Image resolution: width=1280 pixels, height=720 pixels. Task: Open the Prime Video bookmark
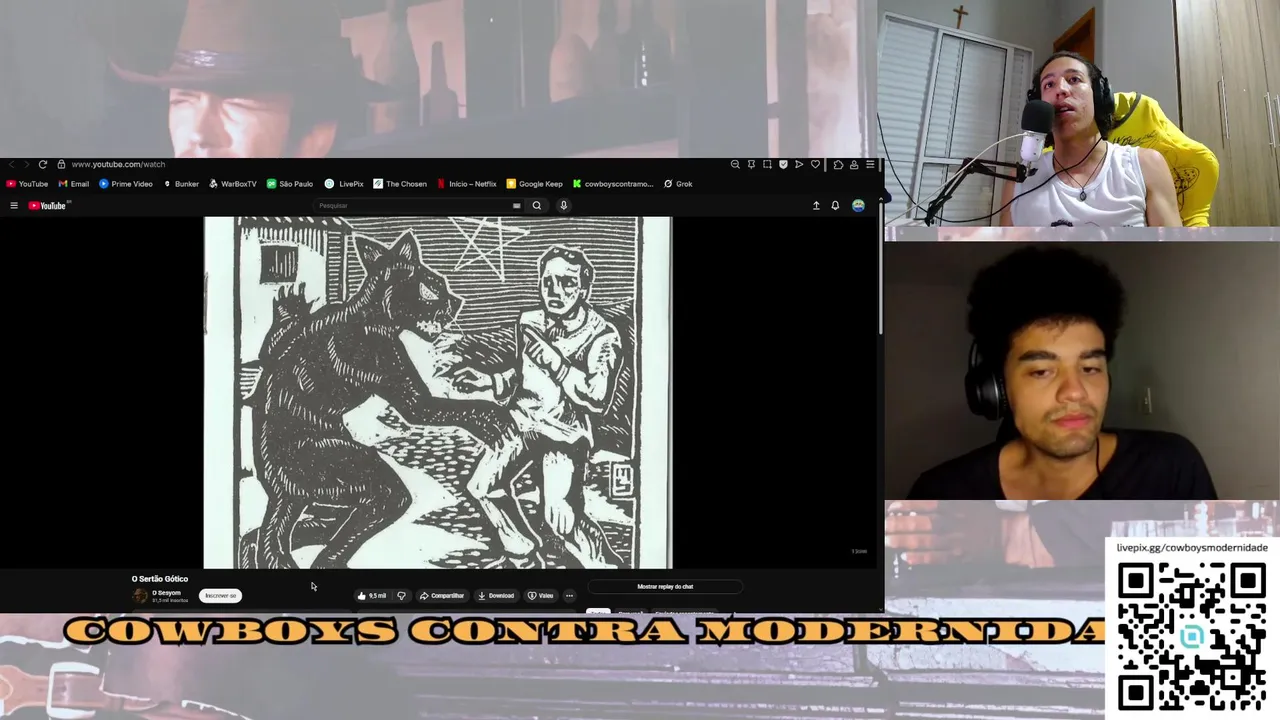point(126,184)
